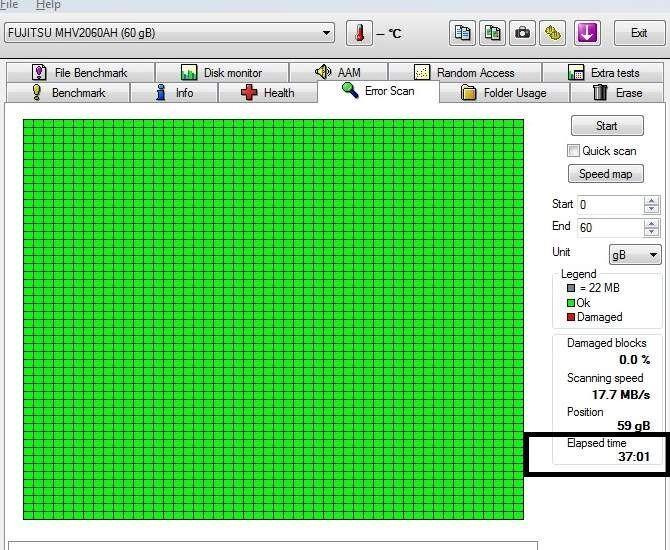Click the Damaged blocks 0.0 % value
The width and height of the screenshot is (670, 550).
[635, 360]
